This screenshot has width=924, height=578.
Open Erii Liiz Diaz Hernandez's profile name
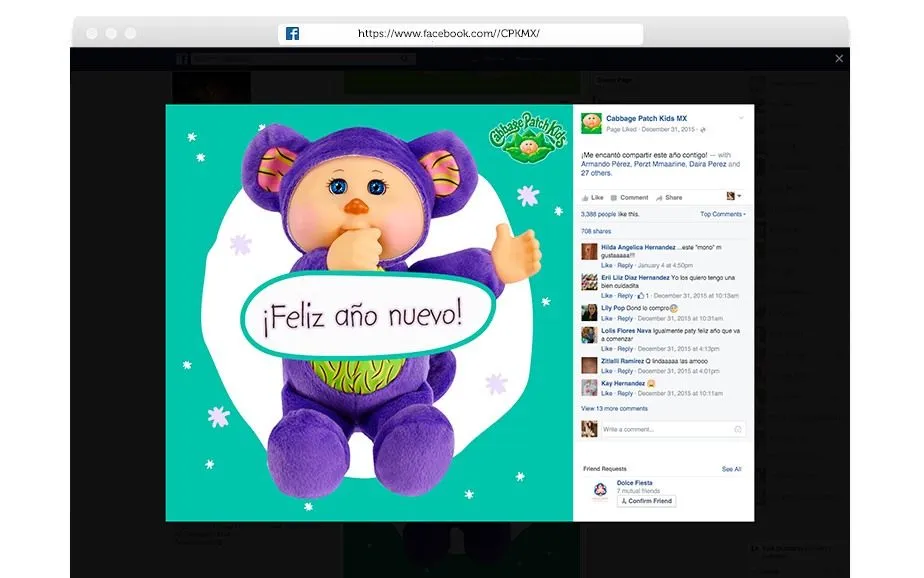635,278
